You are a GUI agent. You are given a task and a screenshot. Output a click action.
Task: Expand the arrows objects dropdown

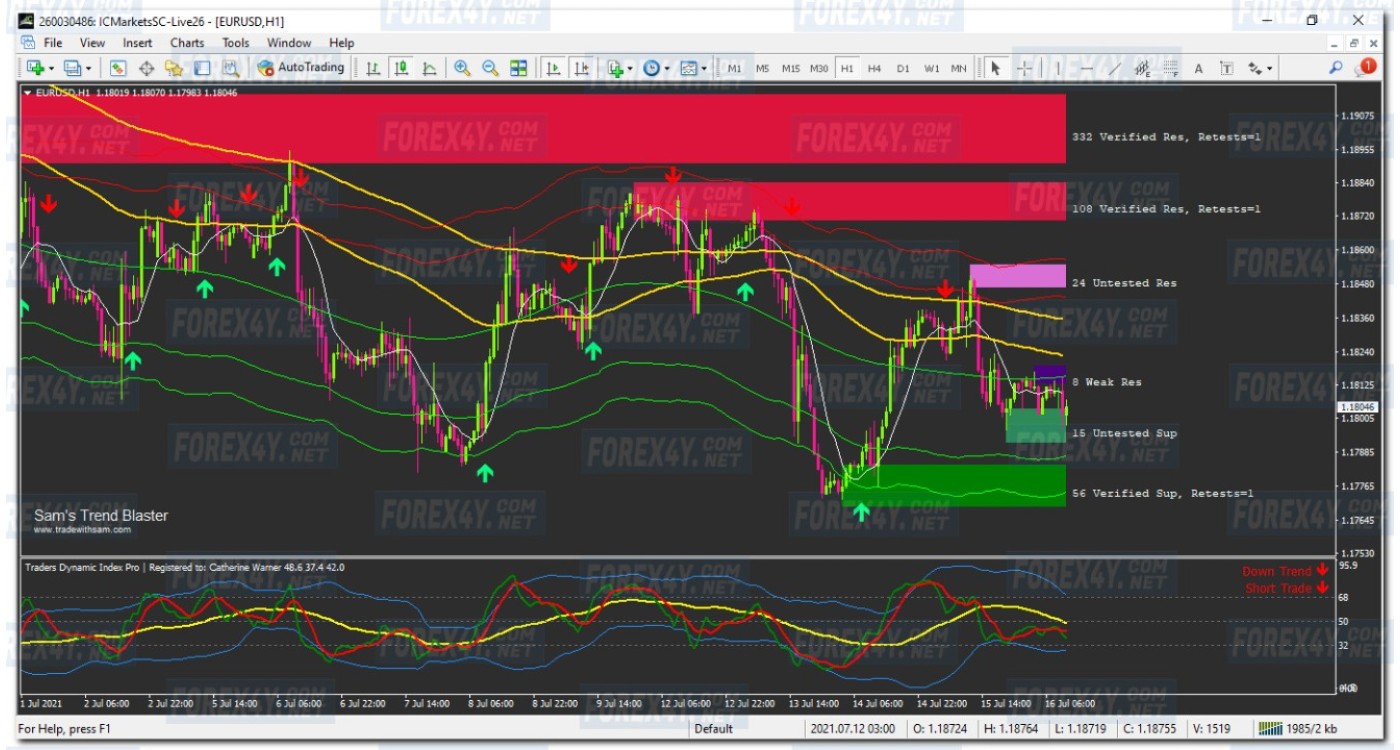pyautogui.click(x=1270, y=68)
